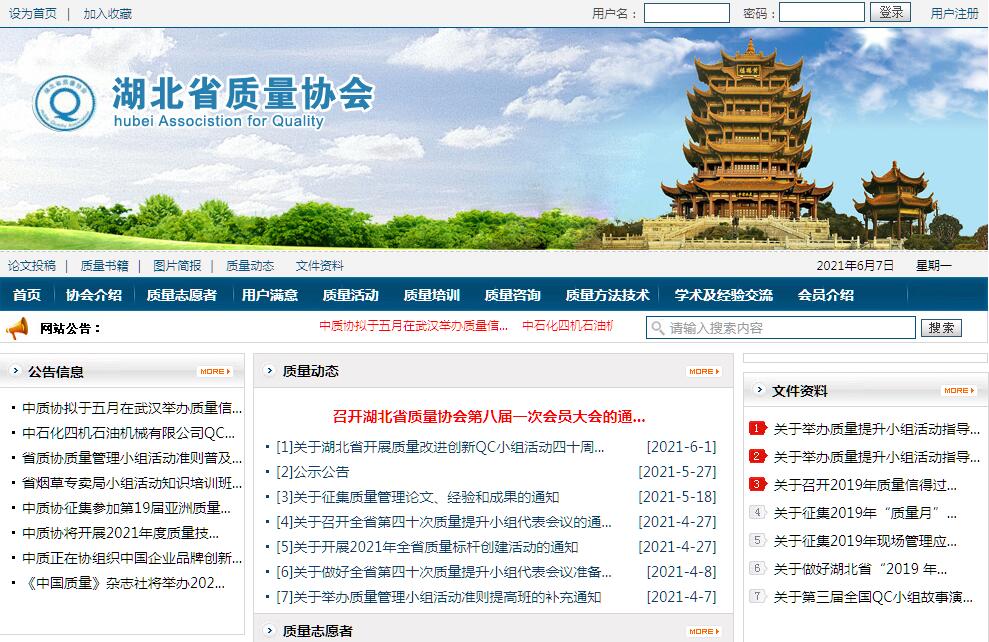Click the 密码 password input field
Screen dimensions: 989x642
point(821,13)
